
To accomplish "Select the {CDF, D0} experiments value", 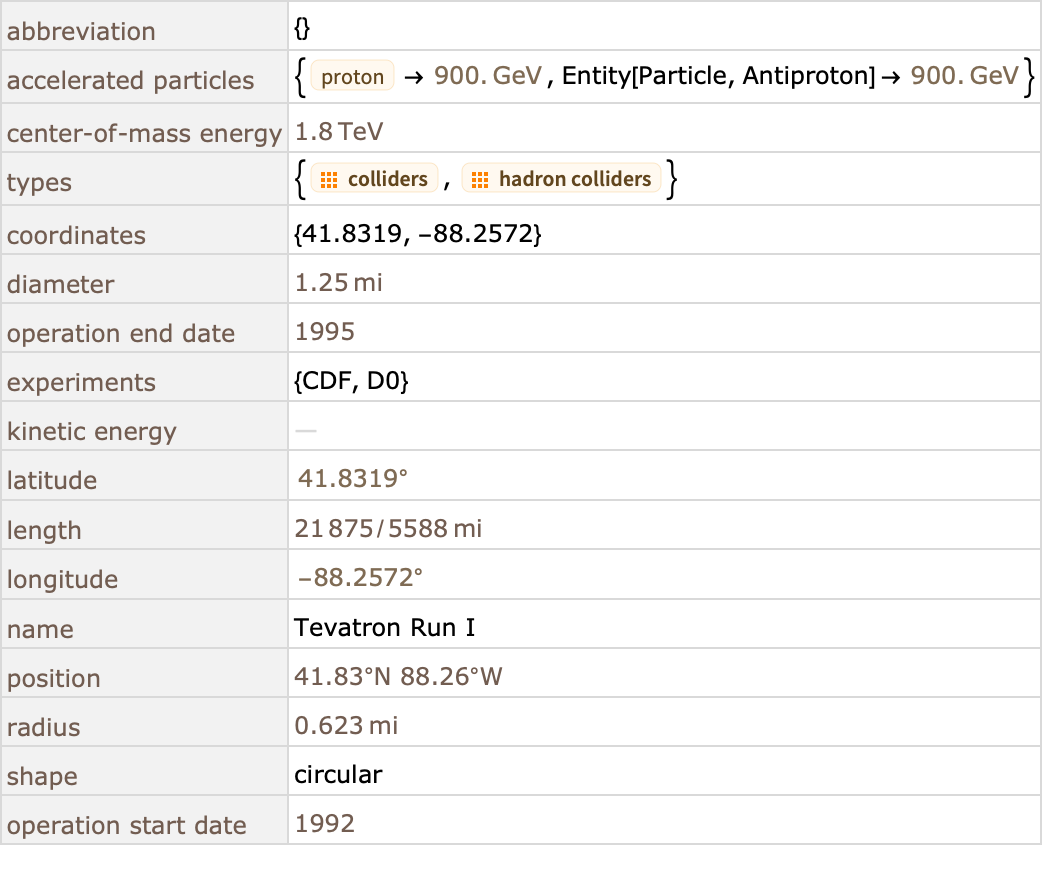I will point(351,381).
